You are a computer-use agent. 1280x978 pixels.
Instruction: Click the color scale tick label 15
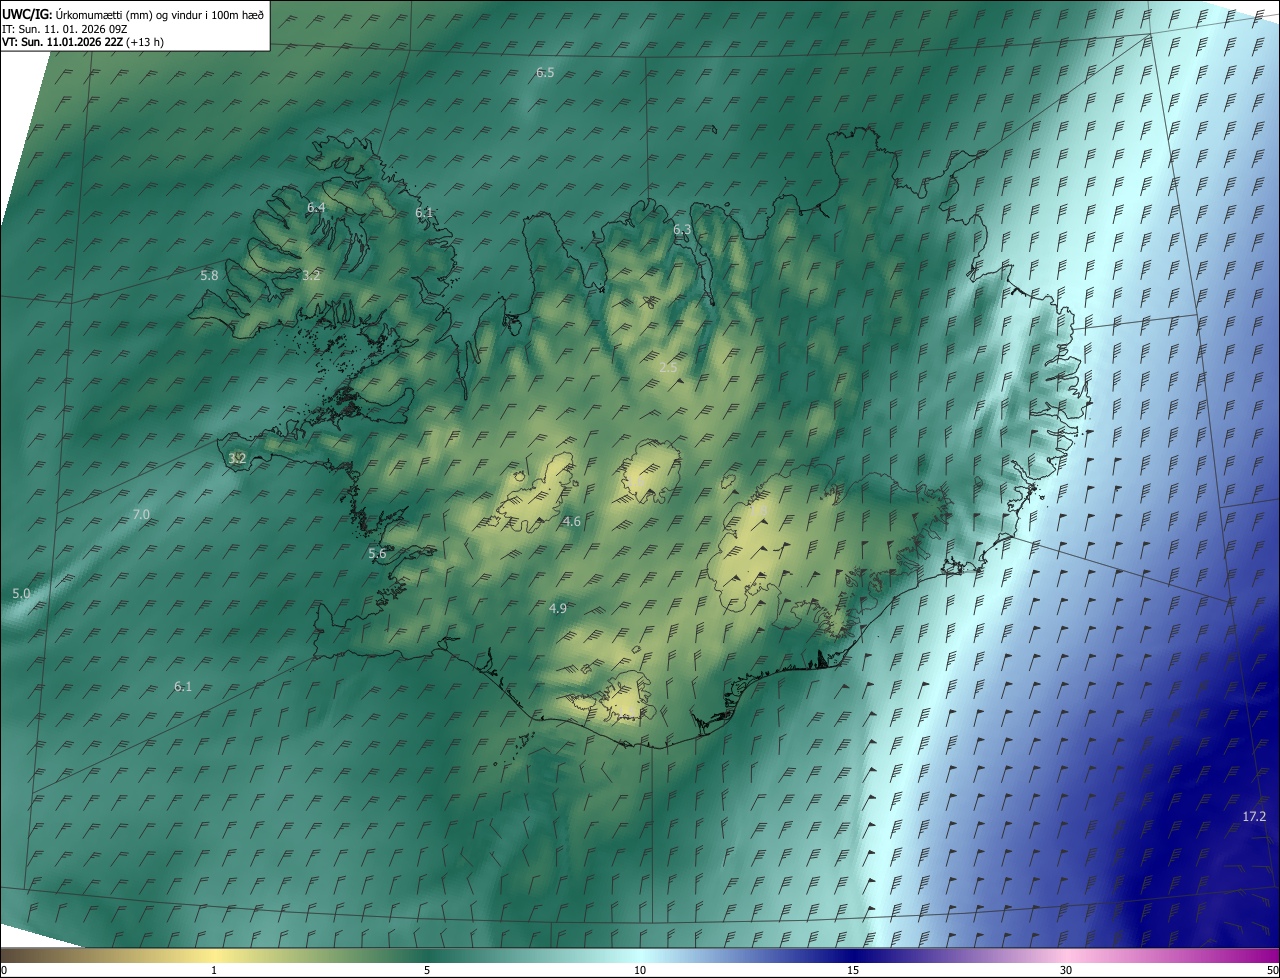(x=853, y=971)
